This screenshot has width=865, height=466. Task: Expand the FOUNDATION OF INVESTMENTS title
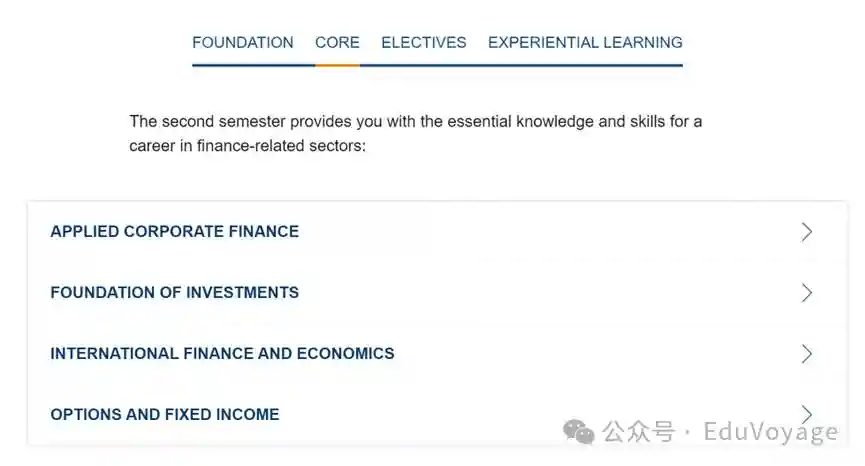175,293
